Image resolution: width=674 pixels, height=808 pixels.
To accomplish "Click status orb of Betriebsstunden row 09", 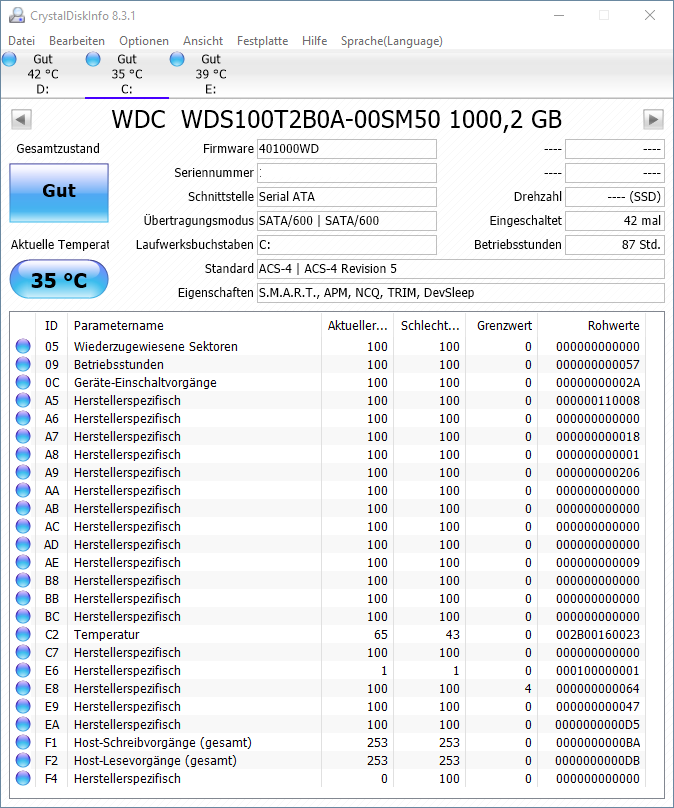I will [23, 364].
